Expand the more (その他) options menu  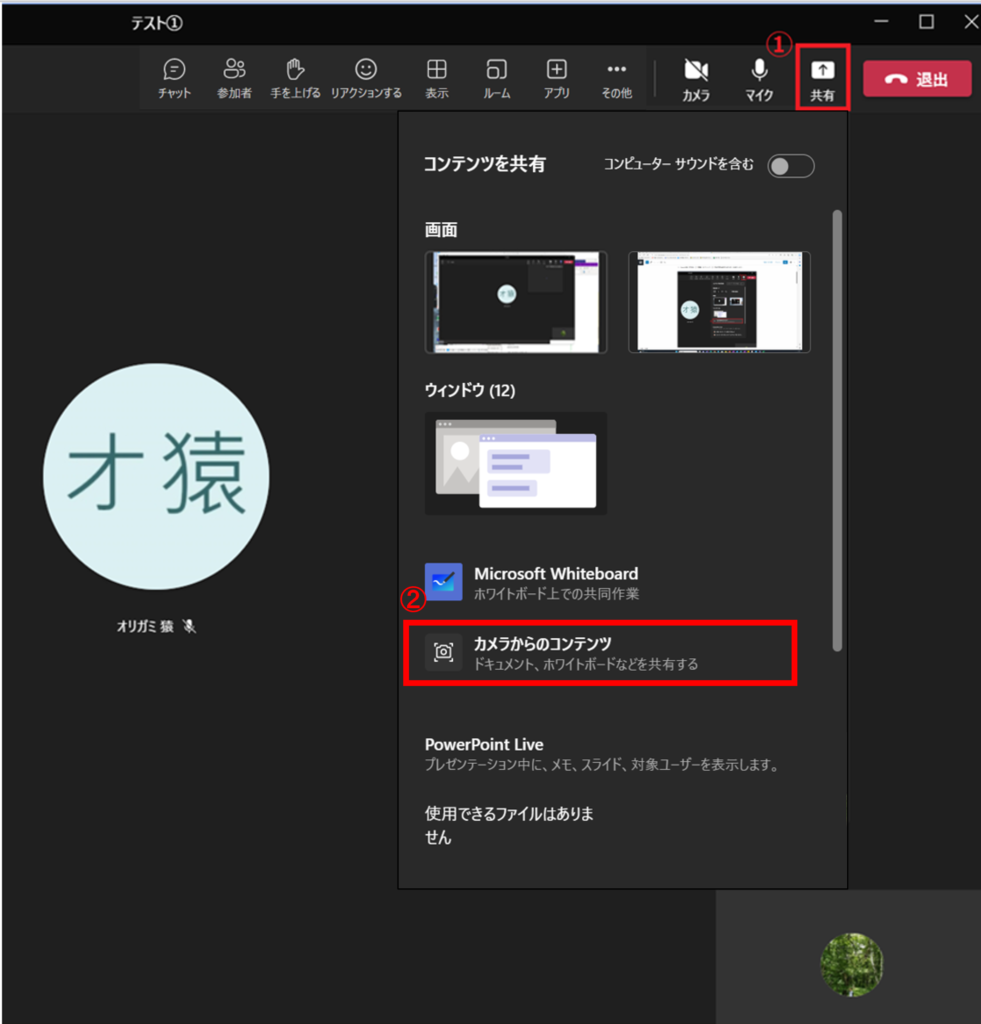point(616,79)
